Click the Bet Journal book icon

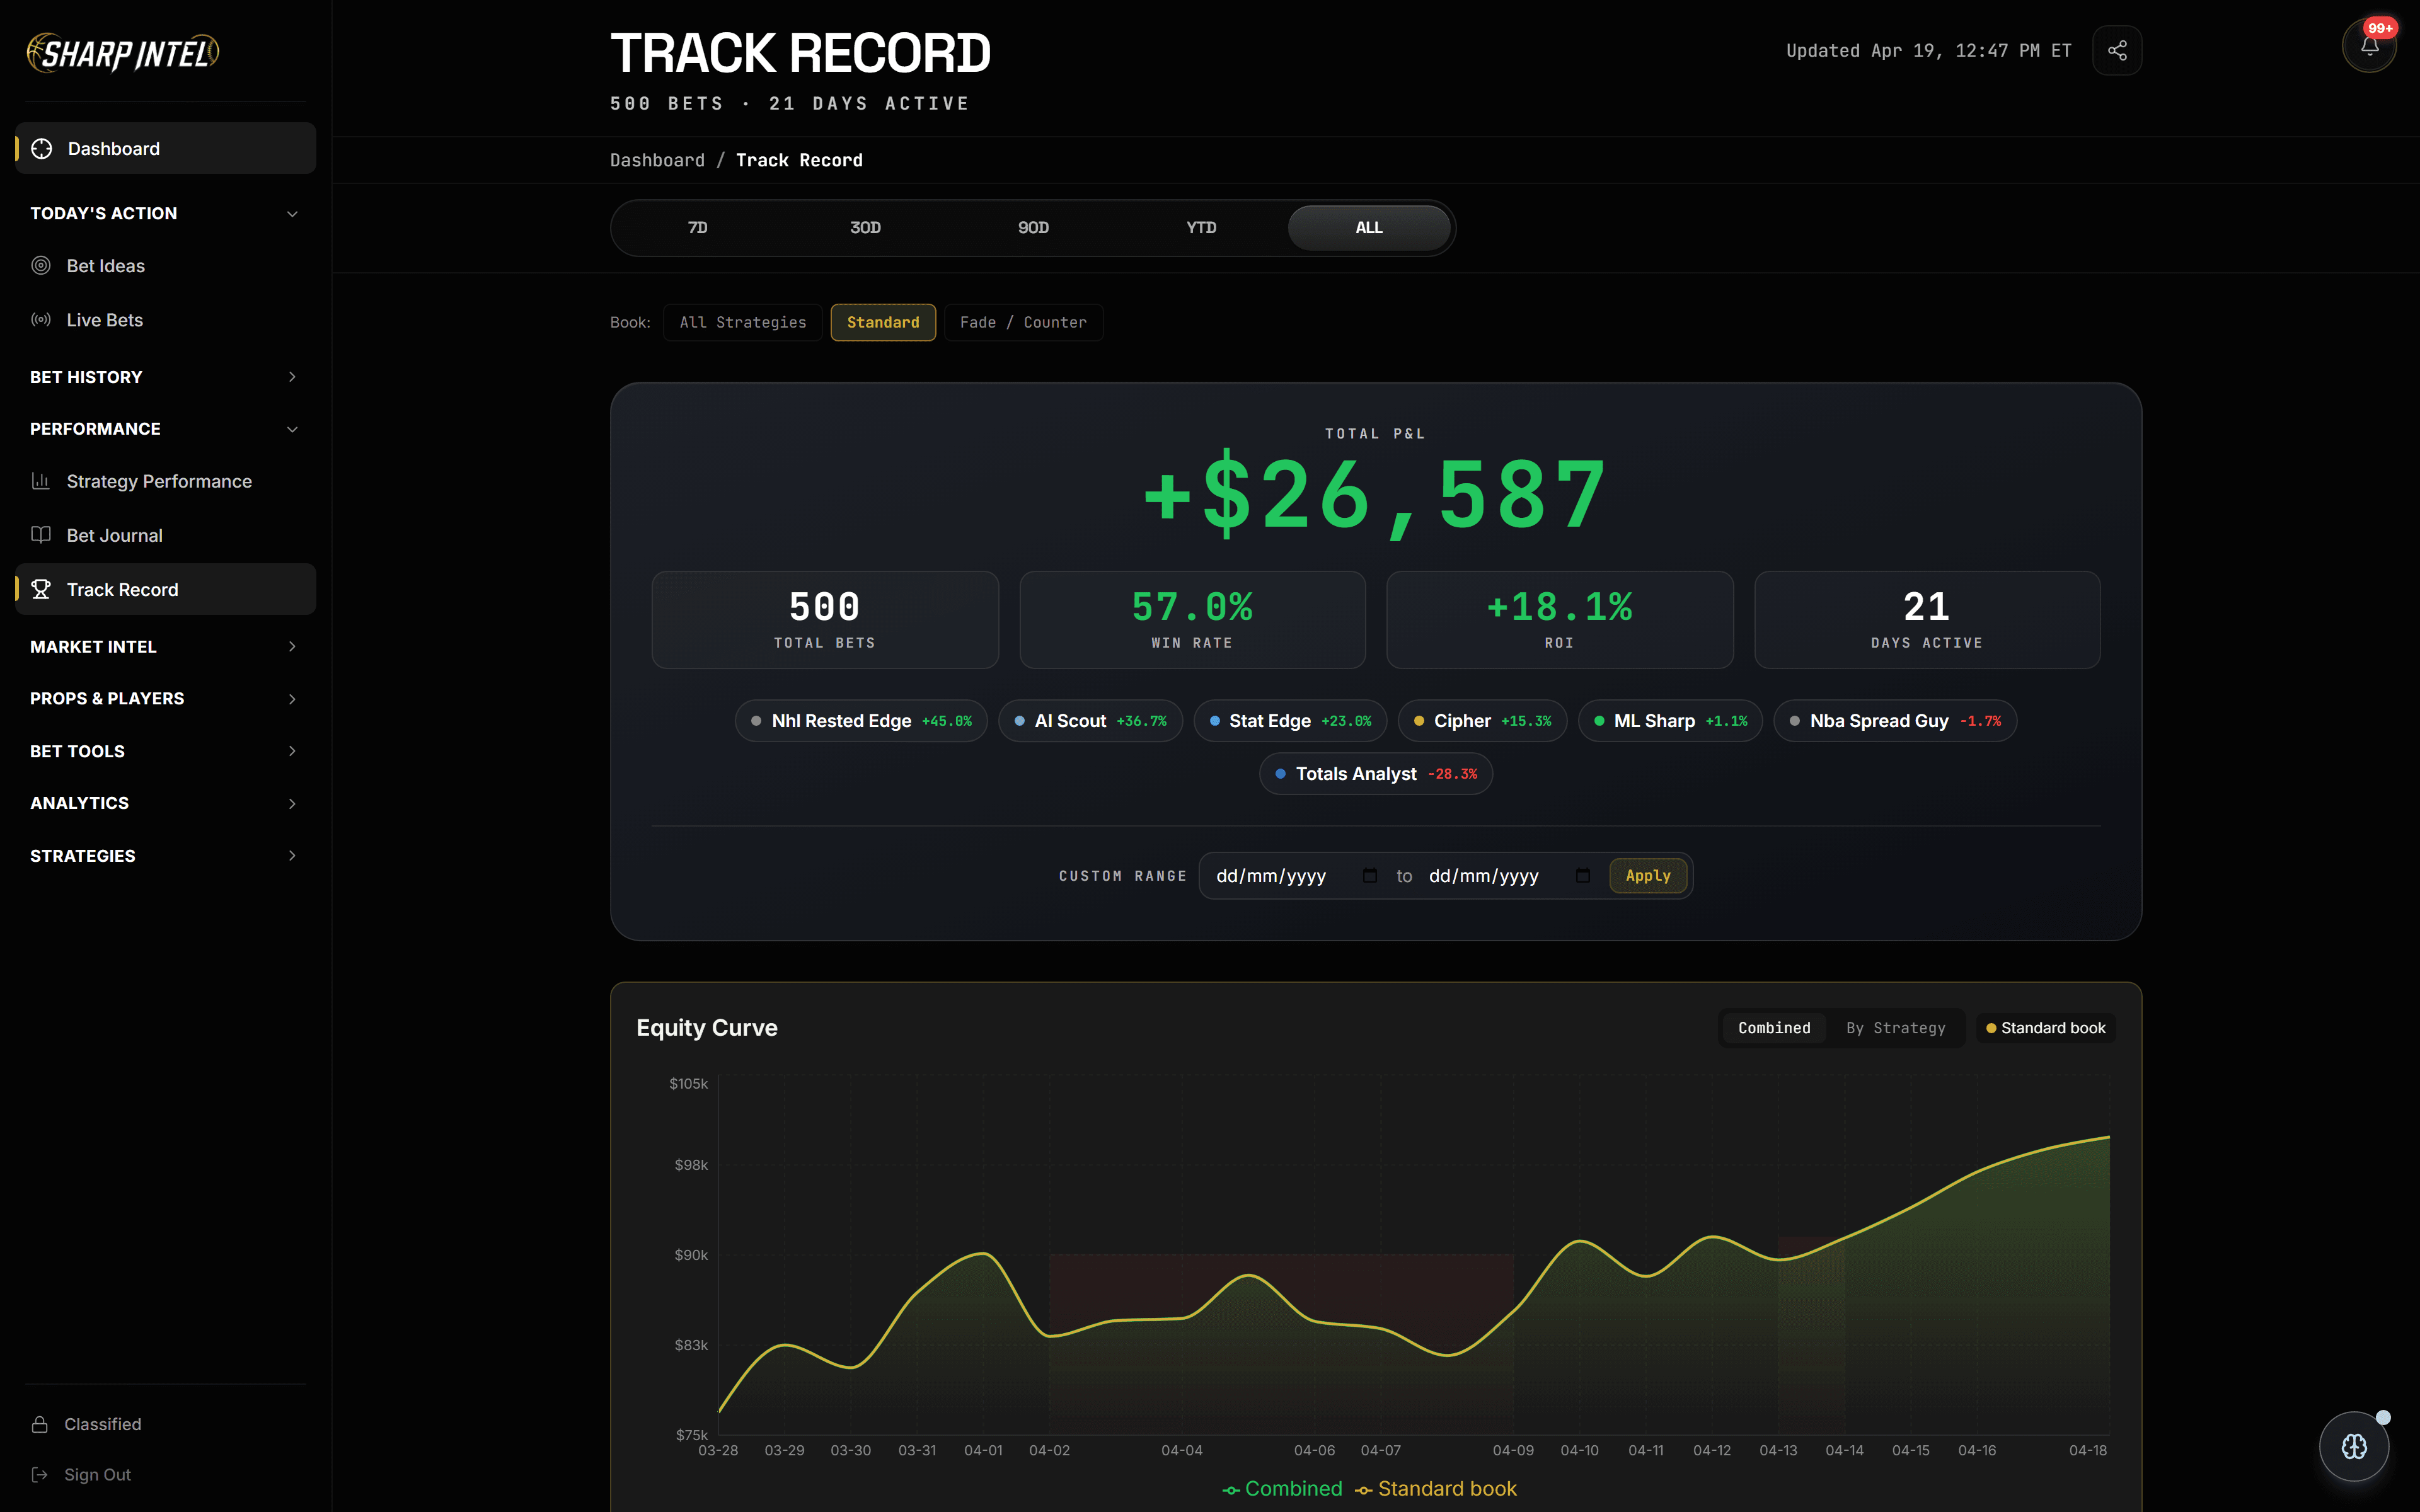[41, 535]
